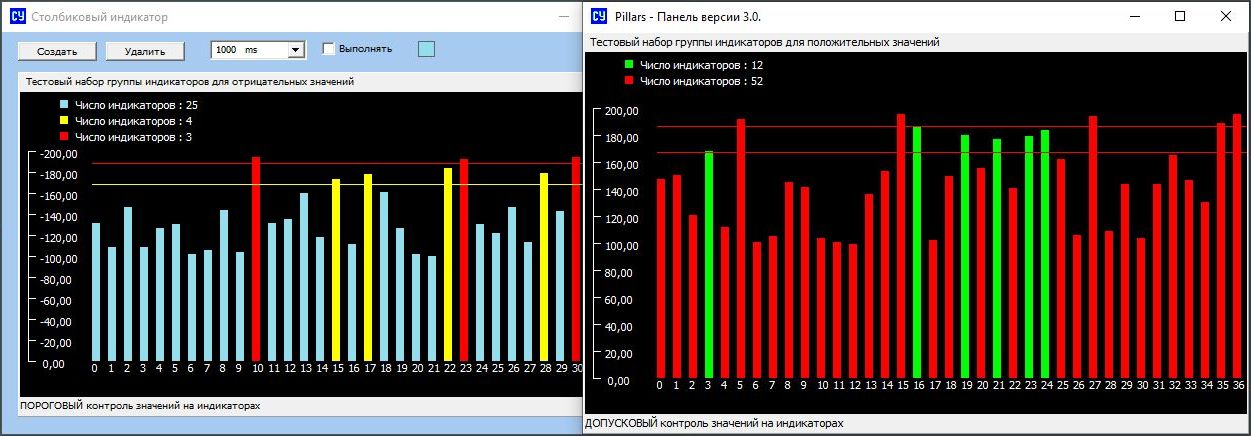Click the app icon of the Столбиковый индикатор window

point(16,16)
